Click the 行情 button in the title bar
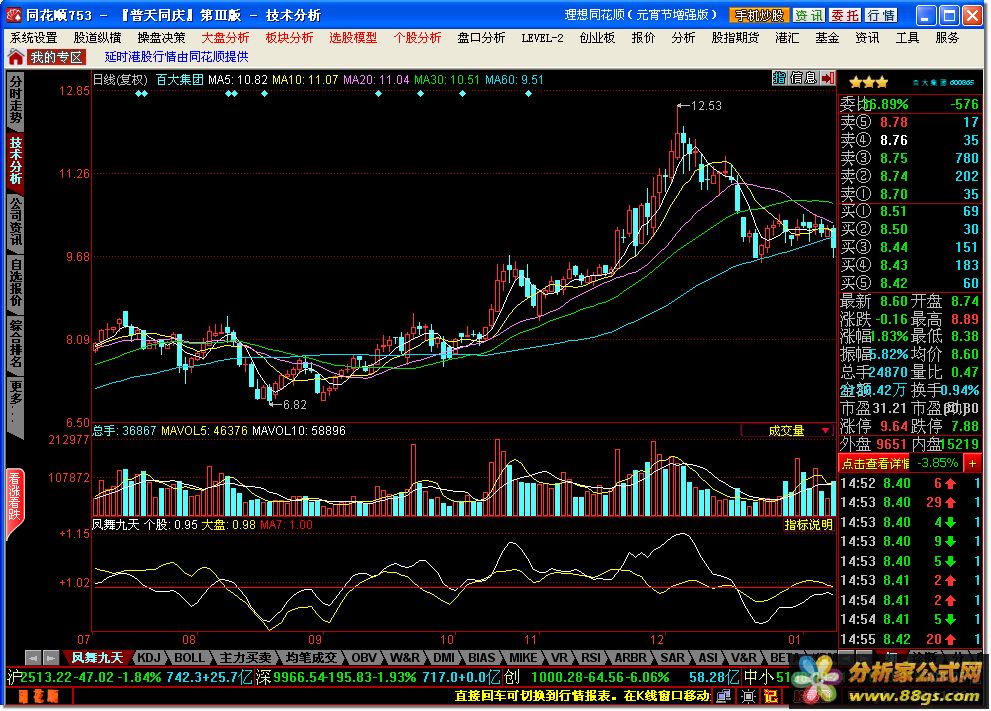991x711 pixels. [880, 15]
